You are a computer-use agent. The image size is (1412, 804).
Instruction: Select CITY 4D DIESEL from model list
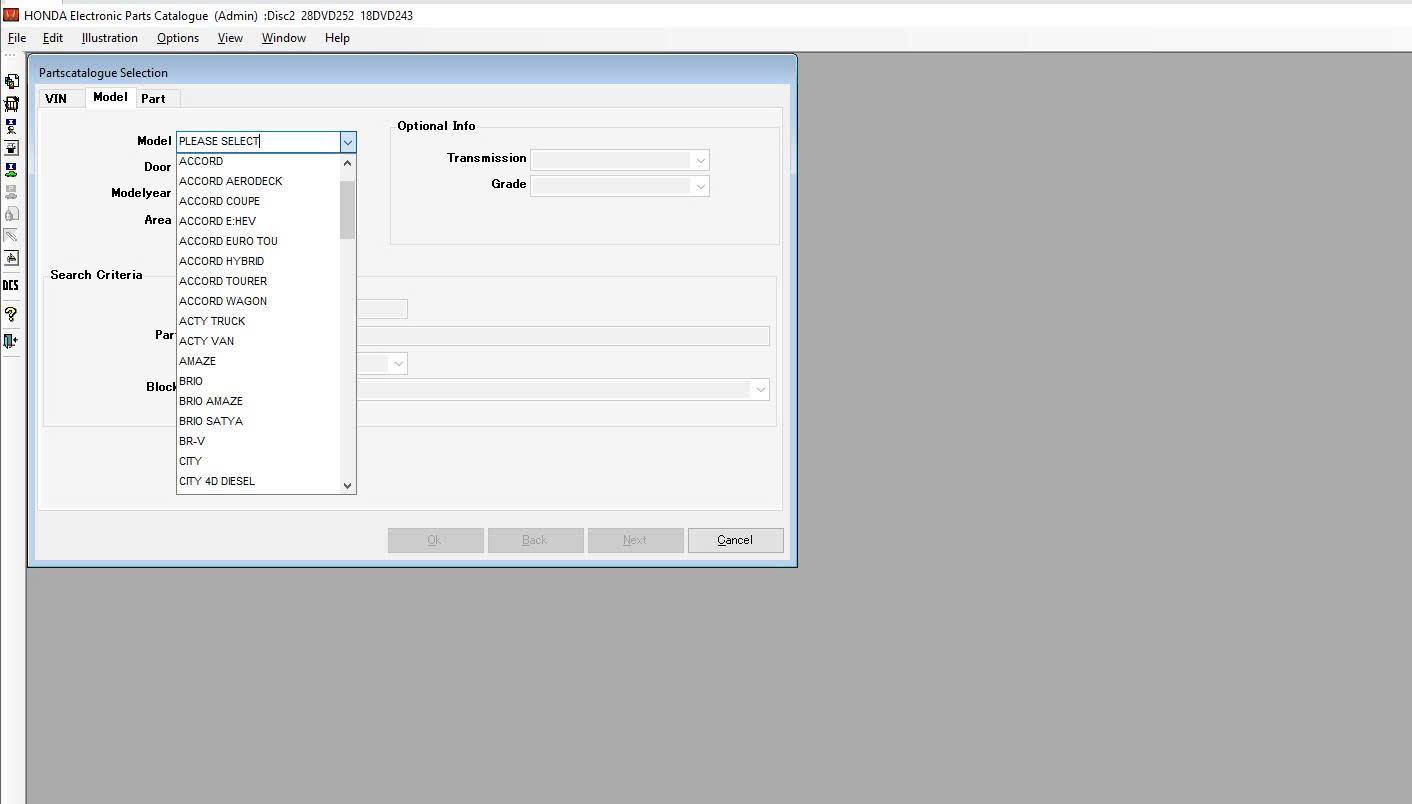258,481
